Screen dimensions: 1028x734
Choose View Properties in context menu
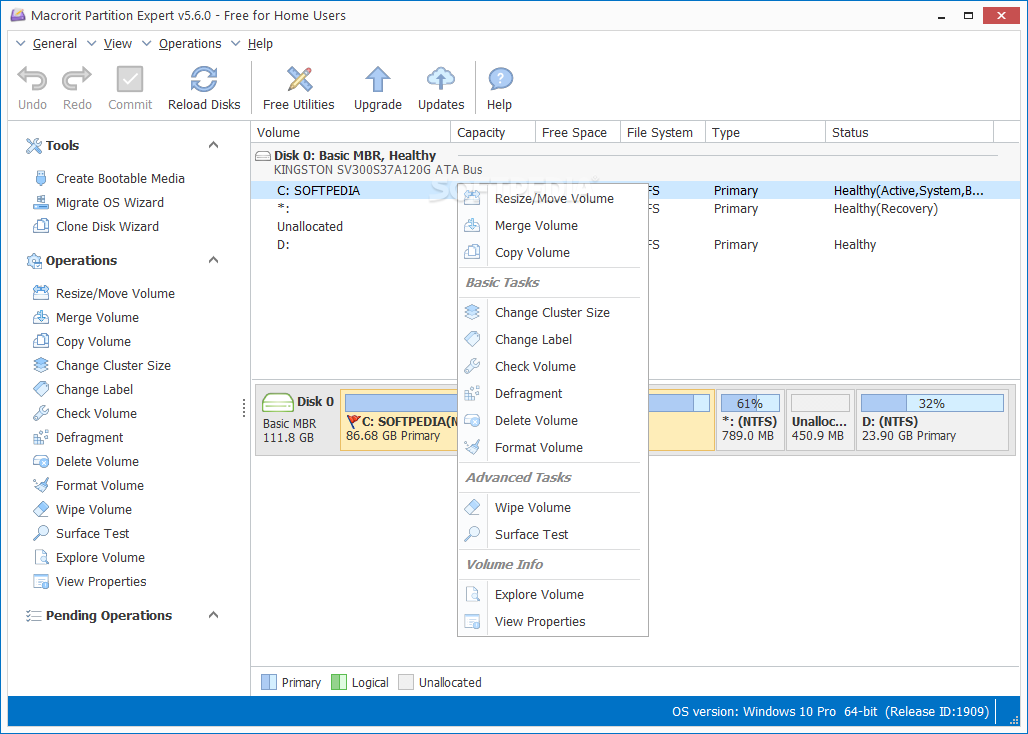pos(553,621)
